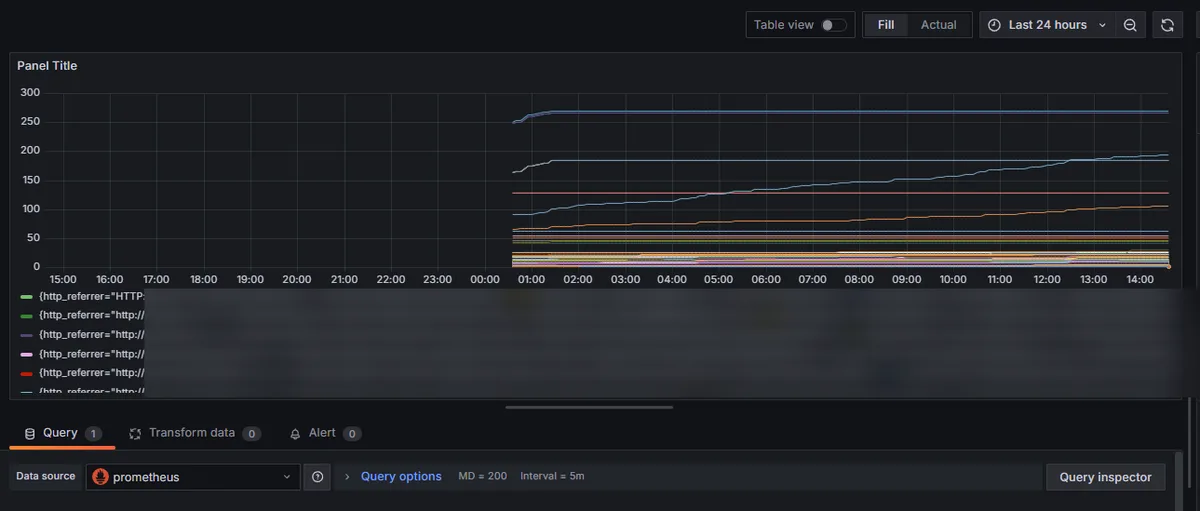Open the Query inspector

1105,477
